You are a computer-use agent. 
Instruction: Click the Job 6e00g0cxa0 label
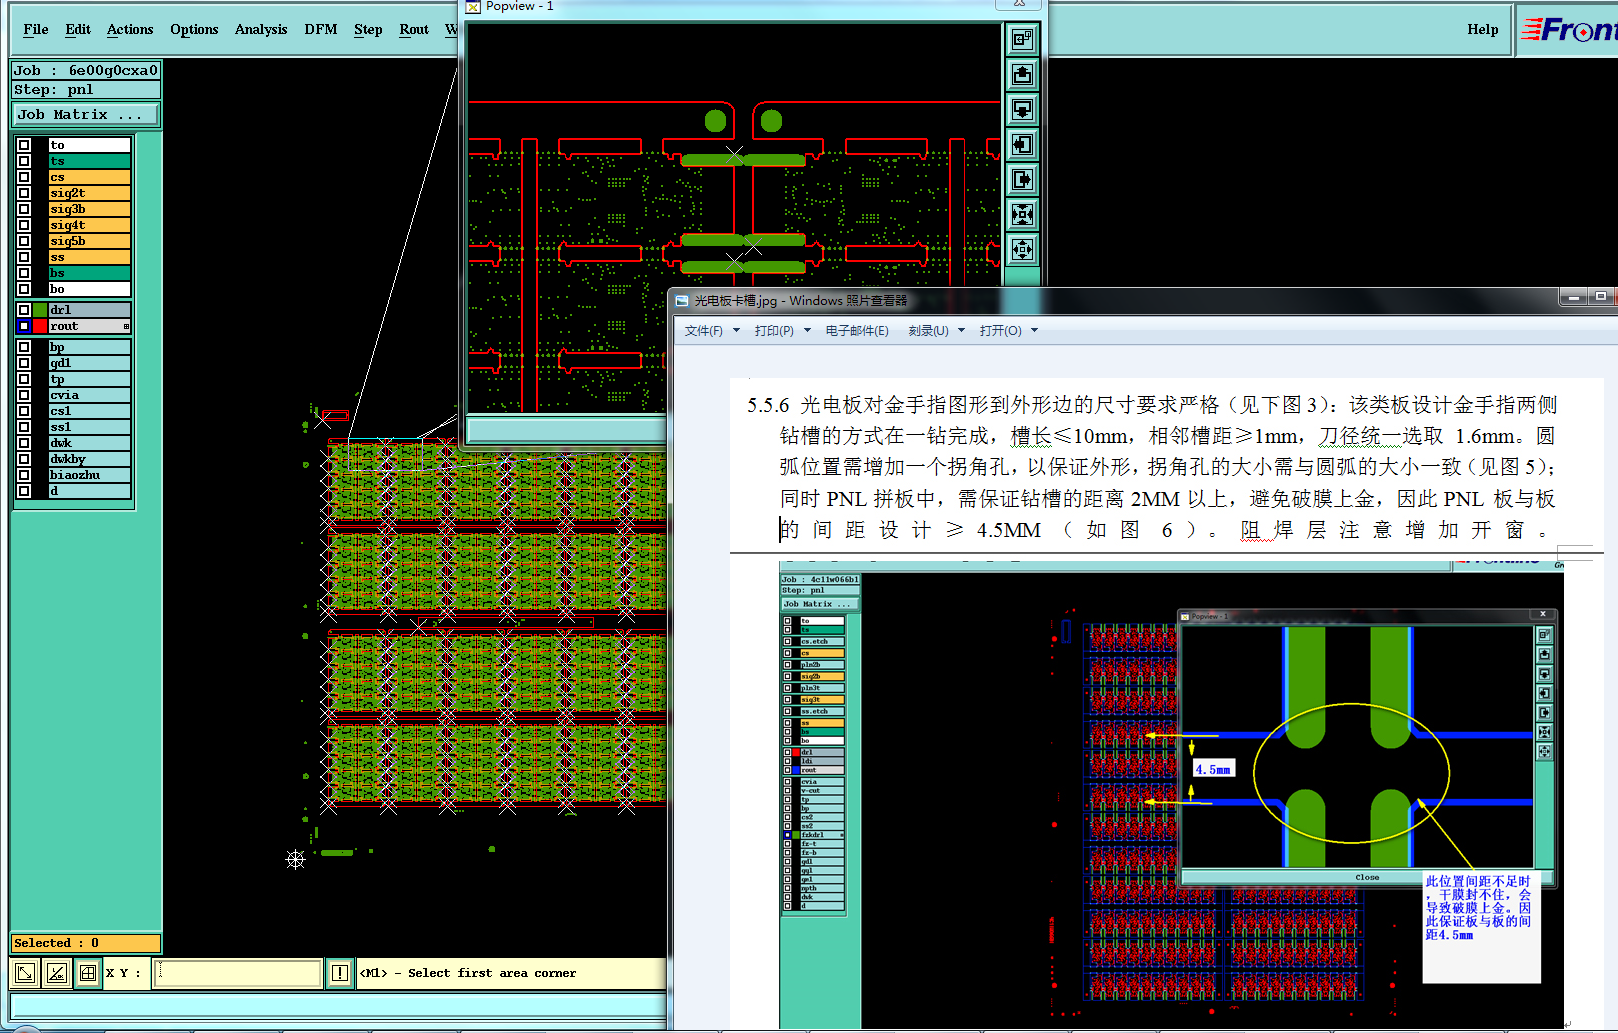86,70
